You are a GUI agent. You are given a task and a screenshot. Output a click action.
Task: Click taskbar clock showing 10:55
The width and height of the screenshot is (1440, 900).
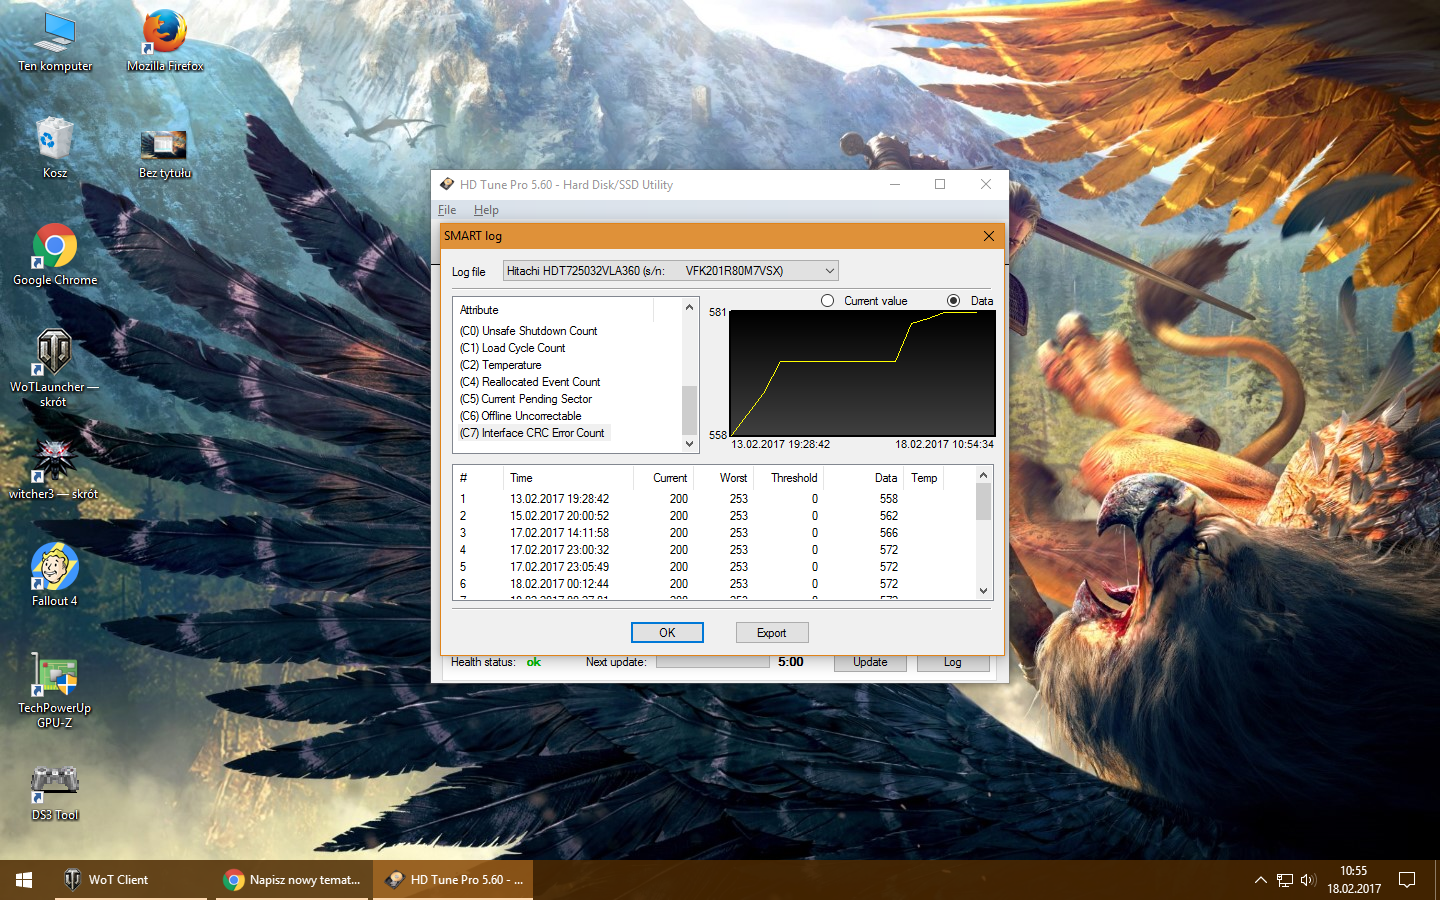[1353, 880]
